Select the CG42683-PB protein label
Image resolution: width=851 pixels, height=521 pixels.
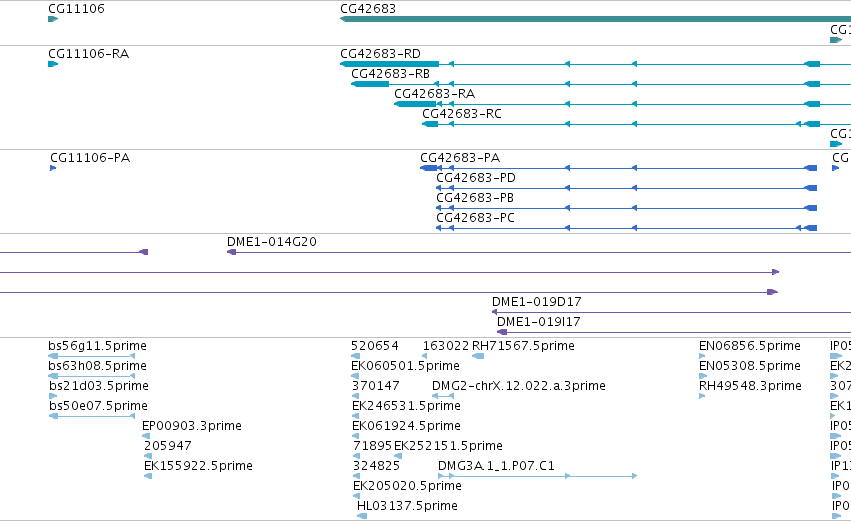click(475, 198)
